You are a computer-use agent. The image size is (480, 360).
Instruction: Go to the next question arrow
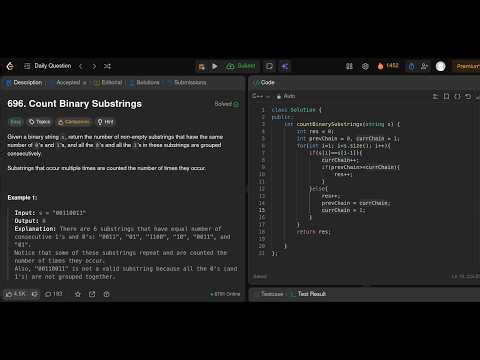(94, 66)
